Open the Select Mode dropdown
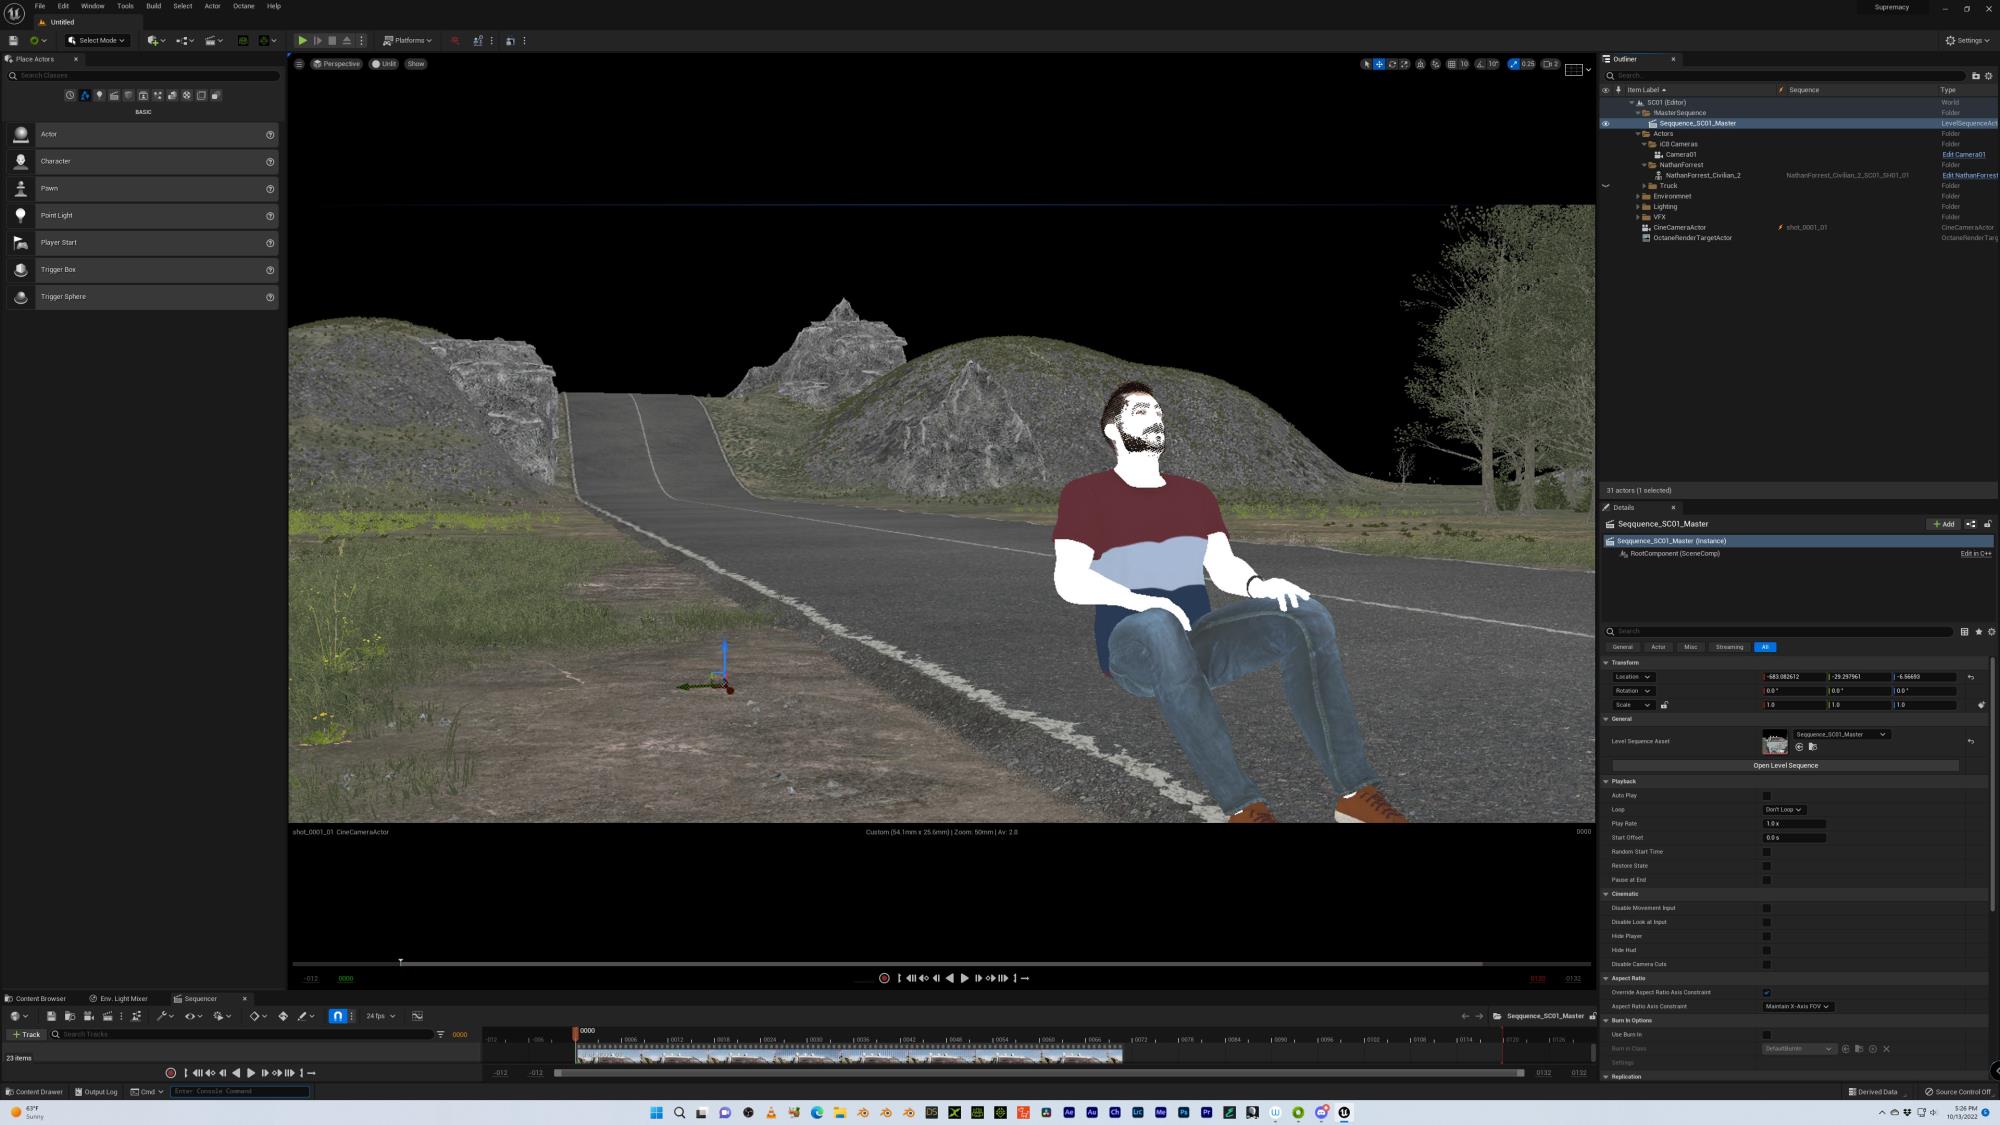Viewport: 2000px width, 1125px height. click(x=96, y=41)
